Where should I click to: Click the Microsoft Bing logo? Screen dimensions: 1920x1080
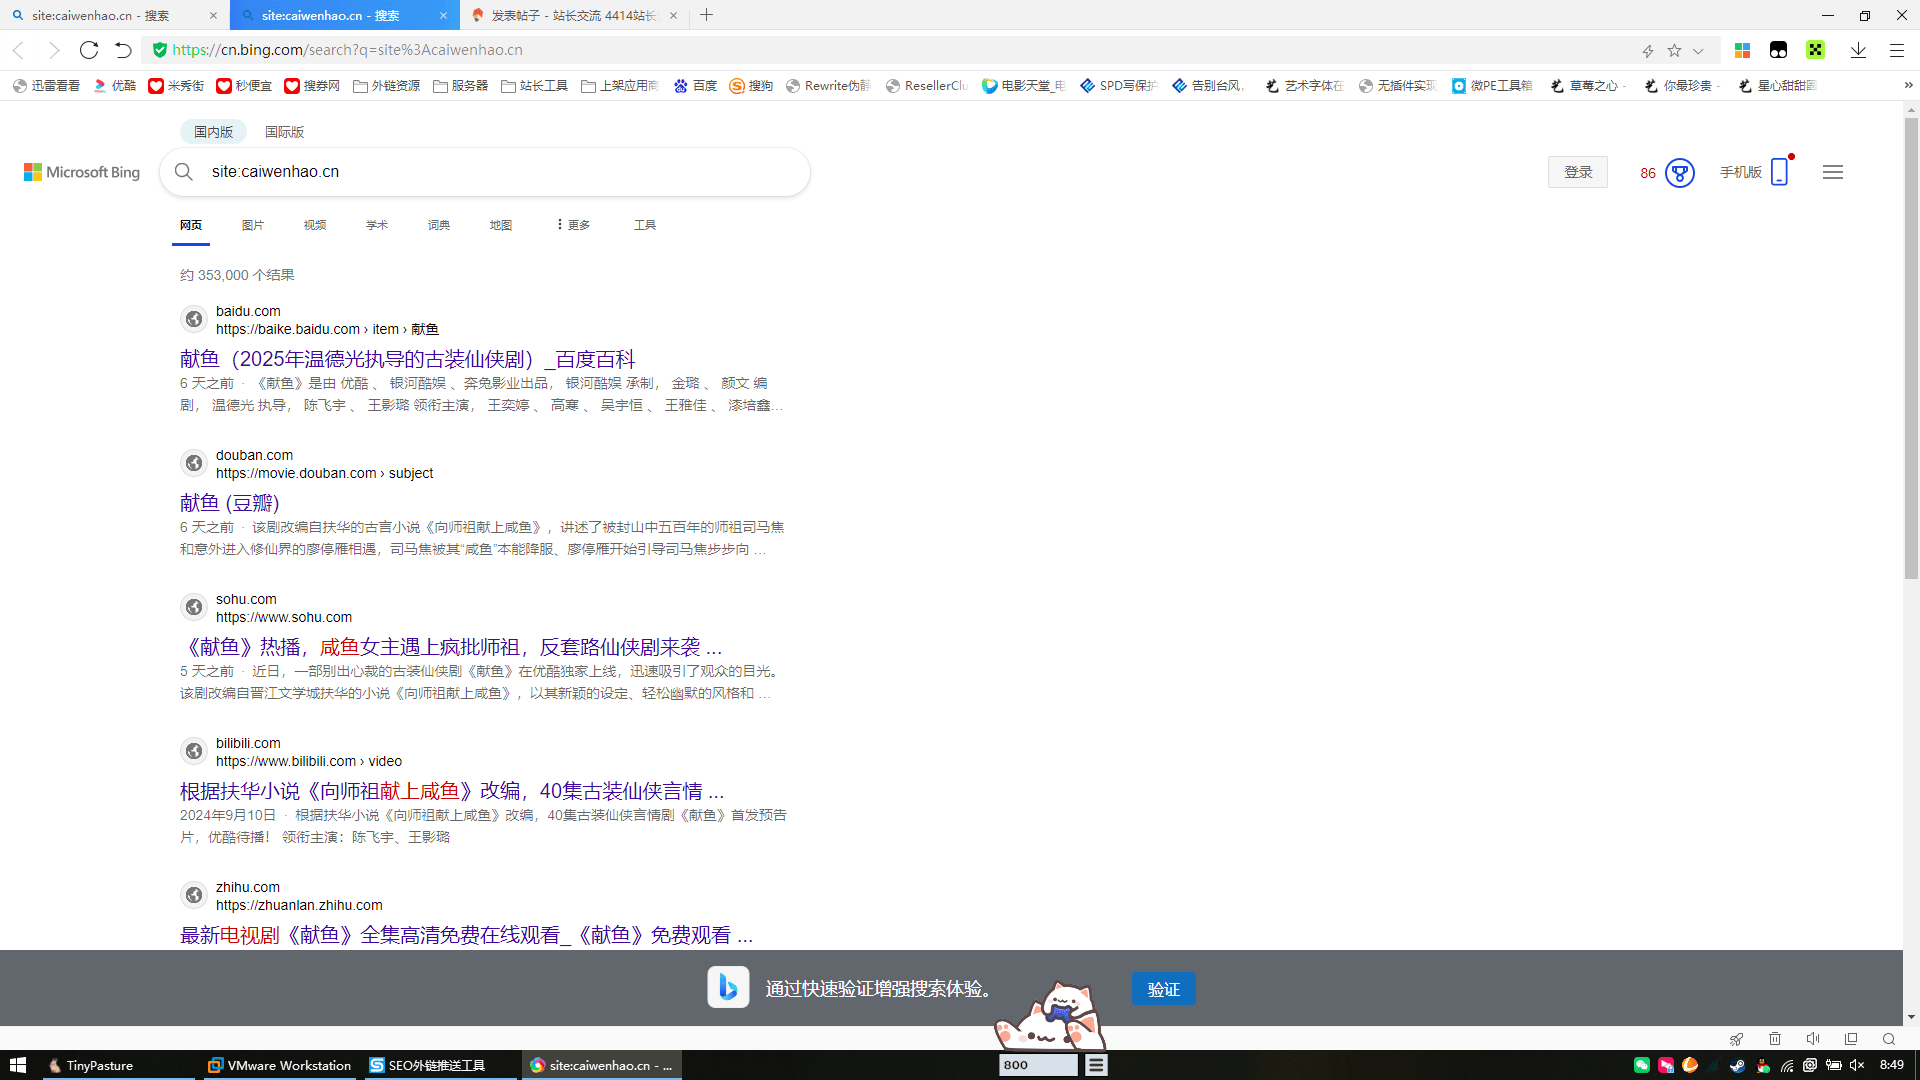coord(82,172)
